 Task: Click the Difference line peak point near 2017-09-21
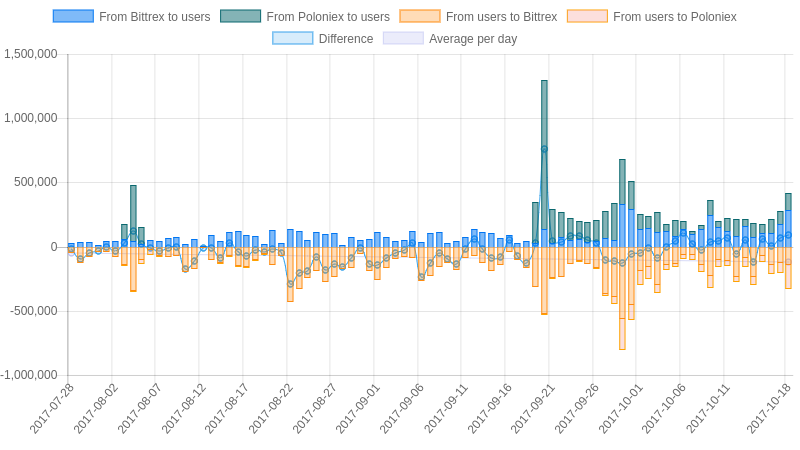pyautogui.click(x=544, y=149)
